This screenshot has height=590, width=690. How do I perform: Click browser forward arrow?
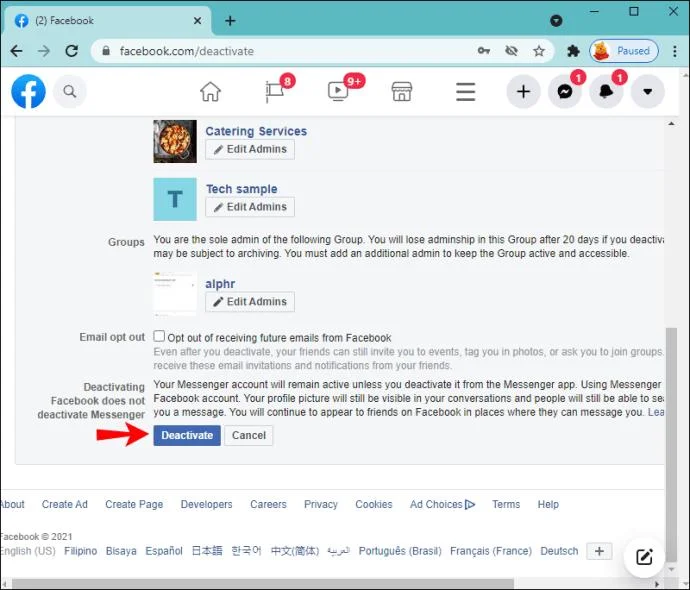[44, 51]
